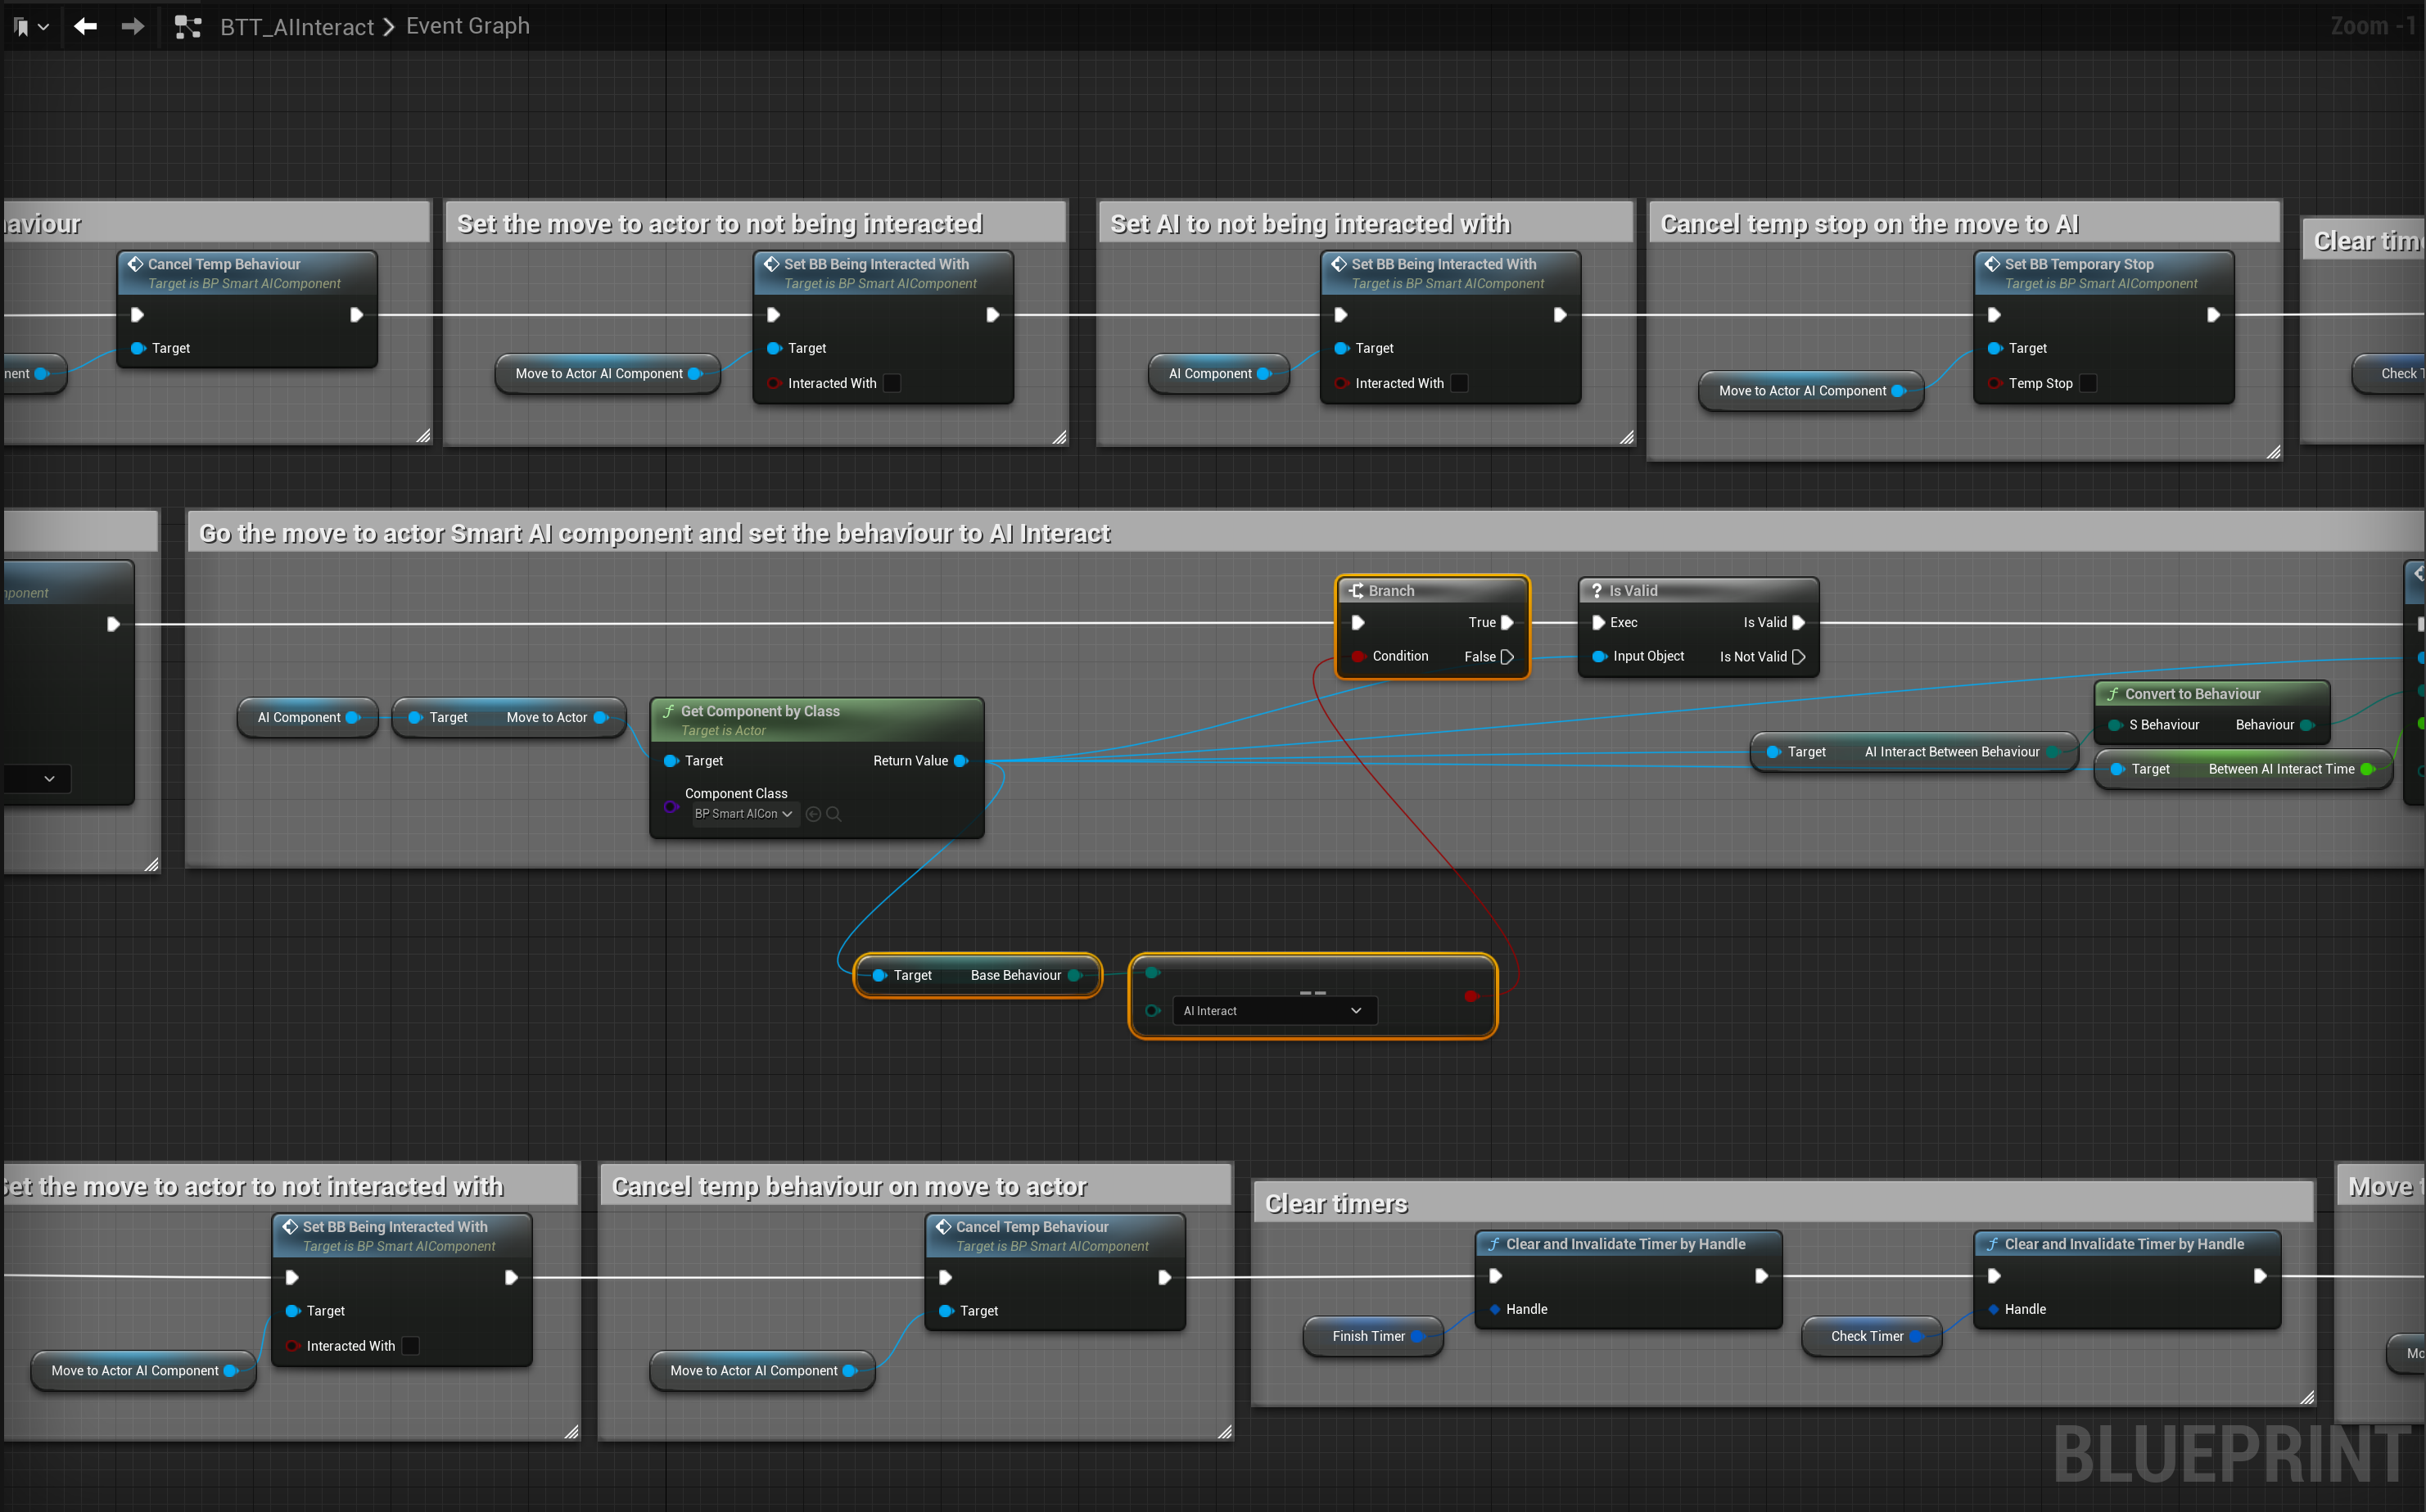
Task: Click the Return Value pin on Get Component by Class
Action: (961, 761)
